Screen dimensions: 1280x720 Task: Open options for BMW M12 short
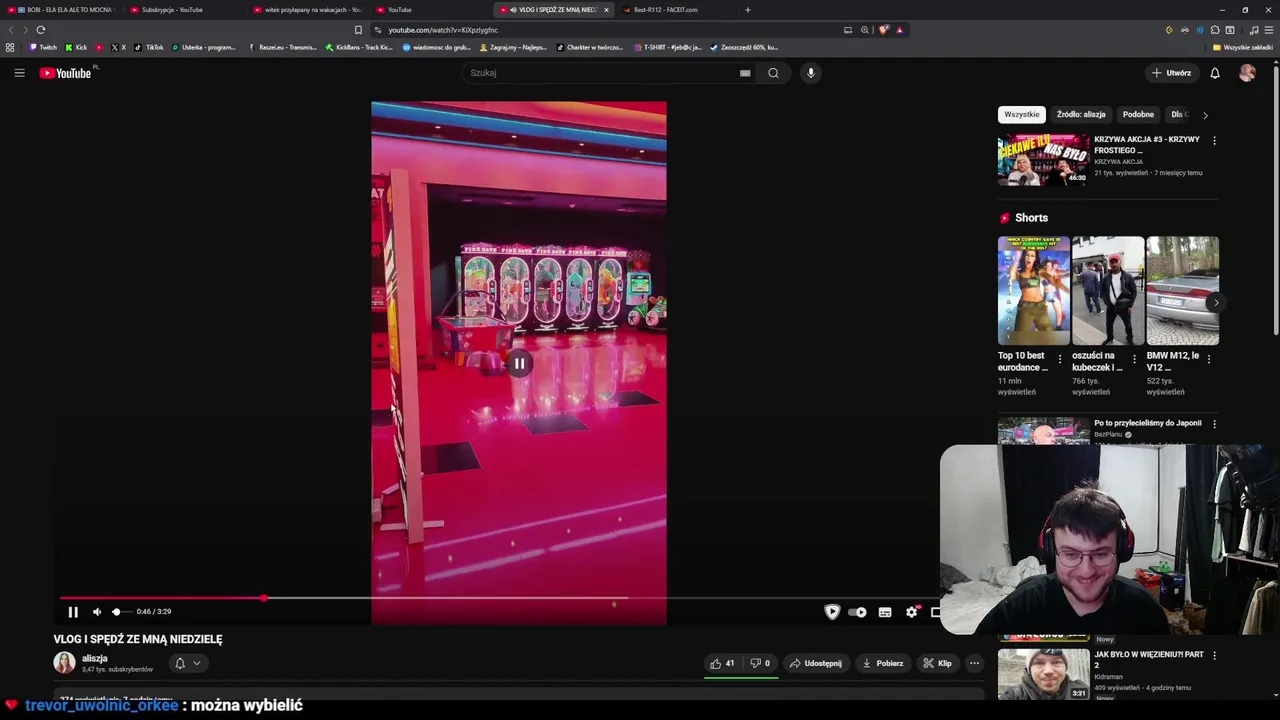(1209, 359)
